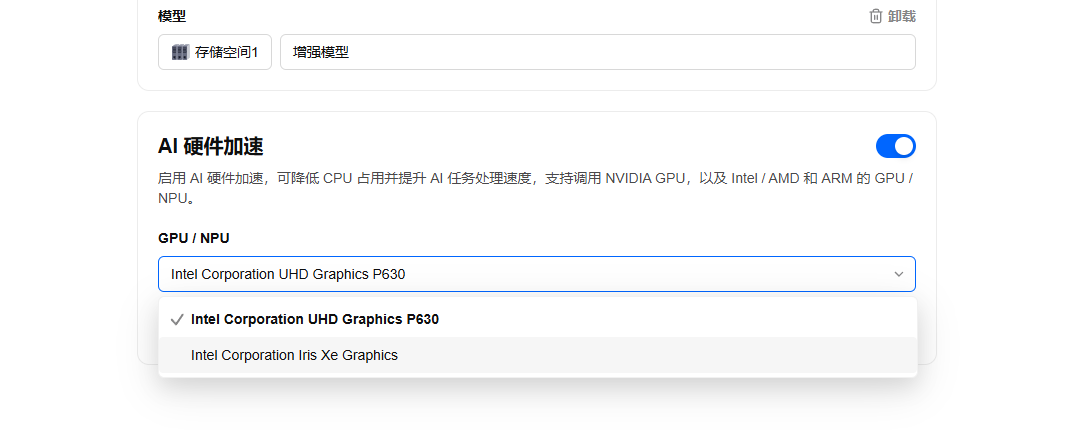Click the 卸载 uninstall text
This screenshot has width=1071, height=440.
[x=902, y=16]
